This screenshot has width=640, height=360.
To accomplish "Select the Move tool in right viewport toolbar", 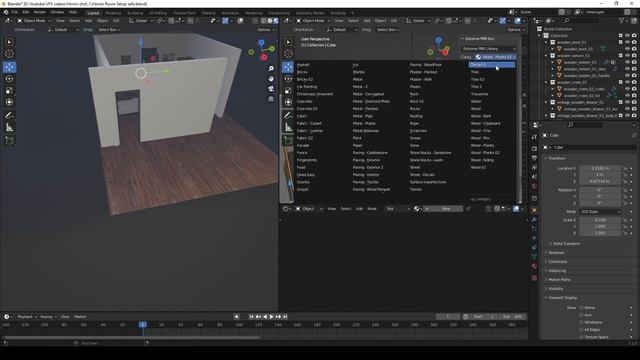I will click(288, 67).
